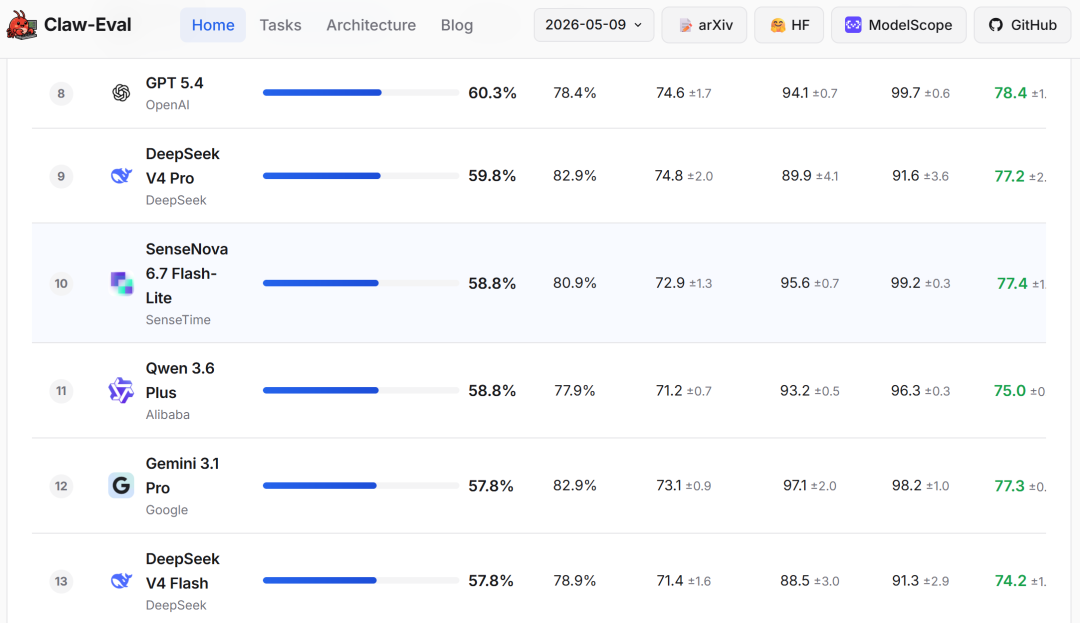Click the 99.2 ±0.3 cell
This screenshot has height=623, width=1080.
(920, 283)
